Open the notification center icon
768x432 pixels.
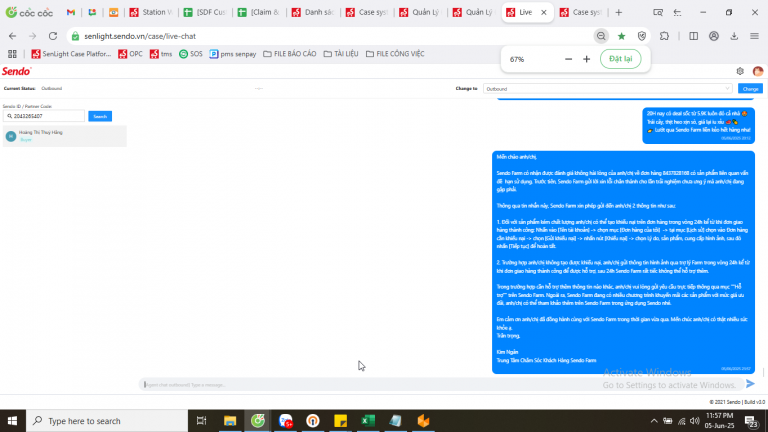click(x=752, y=421)
